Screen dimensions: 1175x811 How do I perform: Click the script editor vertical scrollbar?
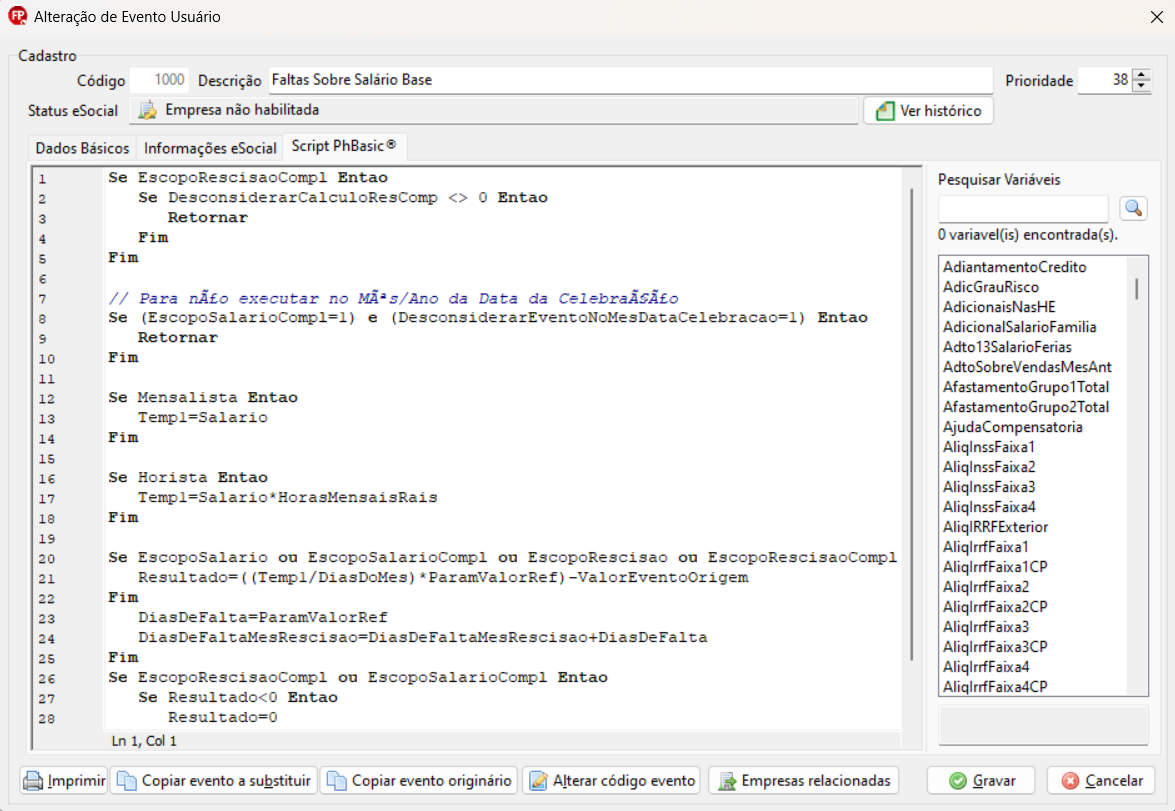pos(911,423)
